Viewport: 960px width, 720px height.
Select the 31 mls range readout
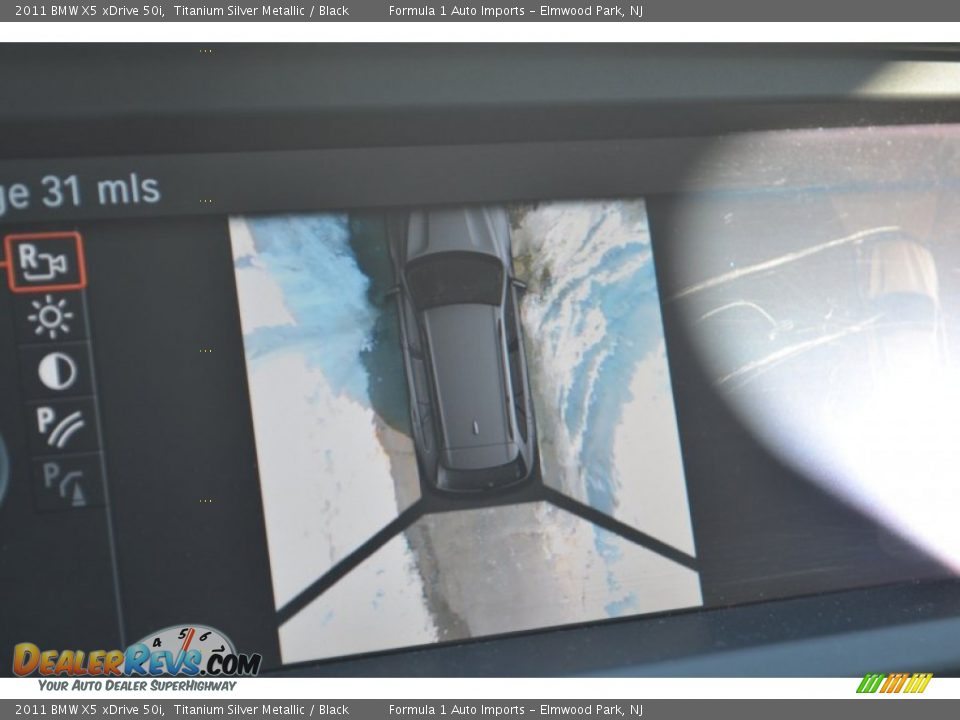tap(80, 191)
